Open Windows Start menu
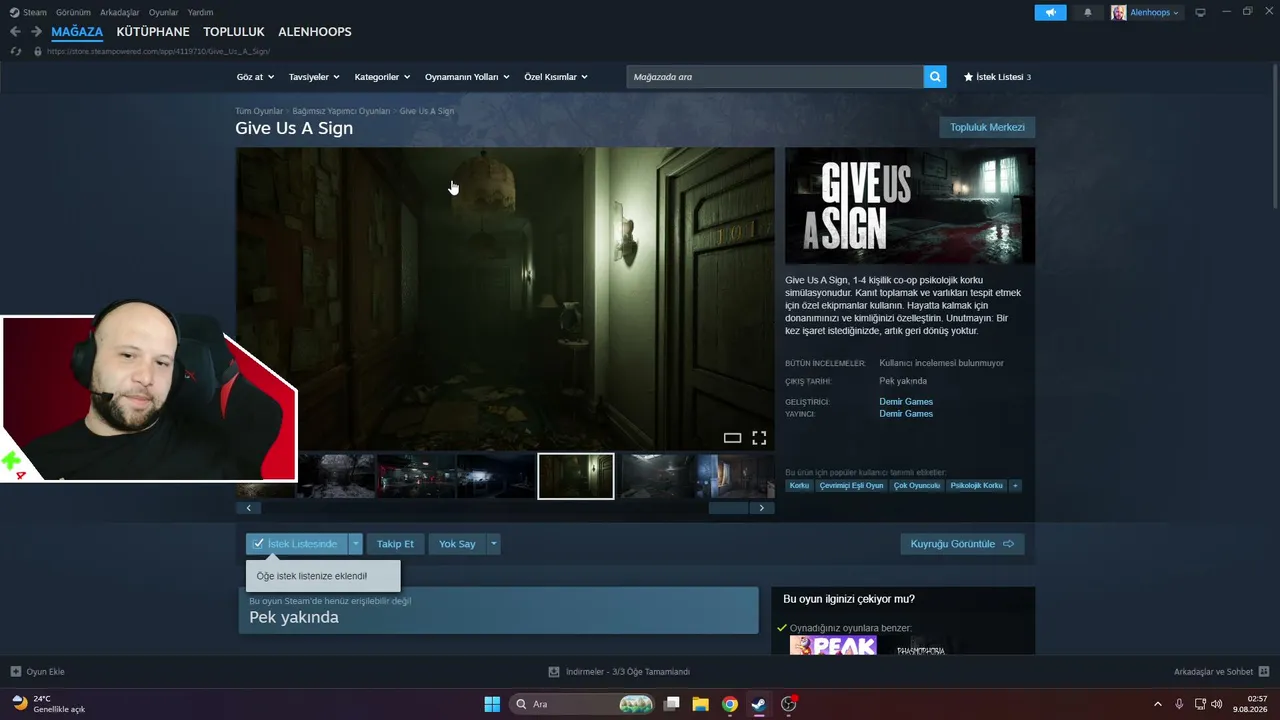 492,704
